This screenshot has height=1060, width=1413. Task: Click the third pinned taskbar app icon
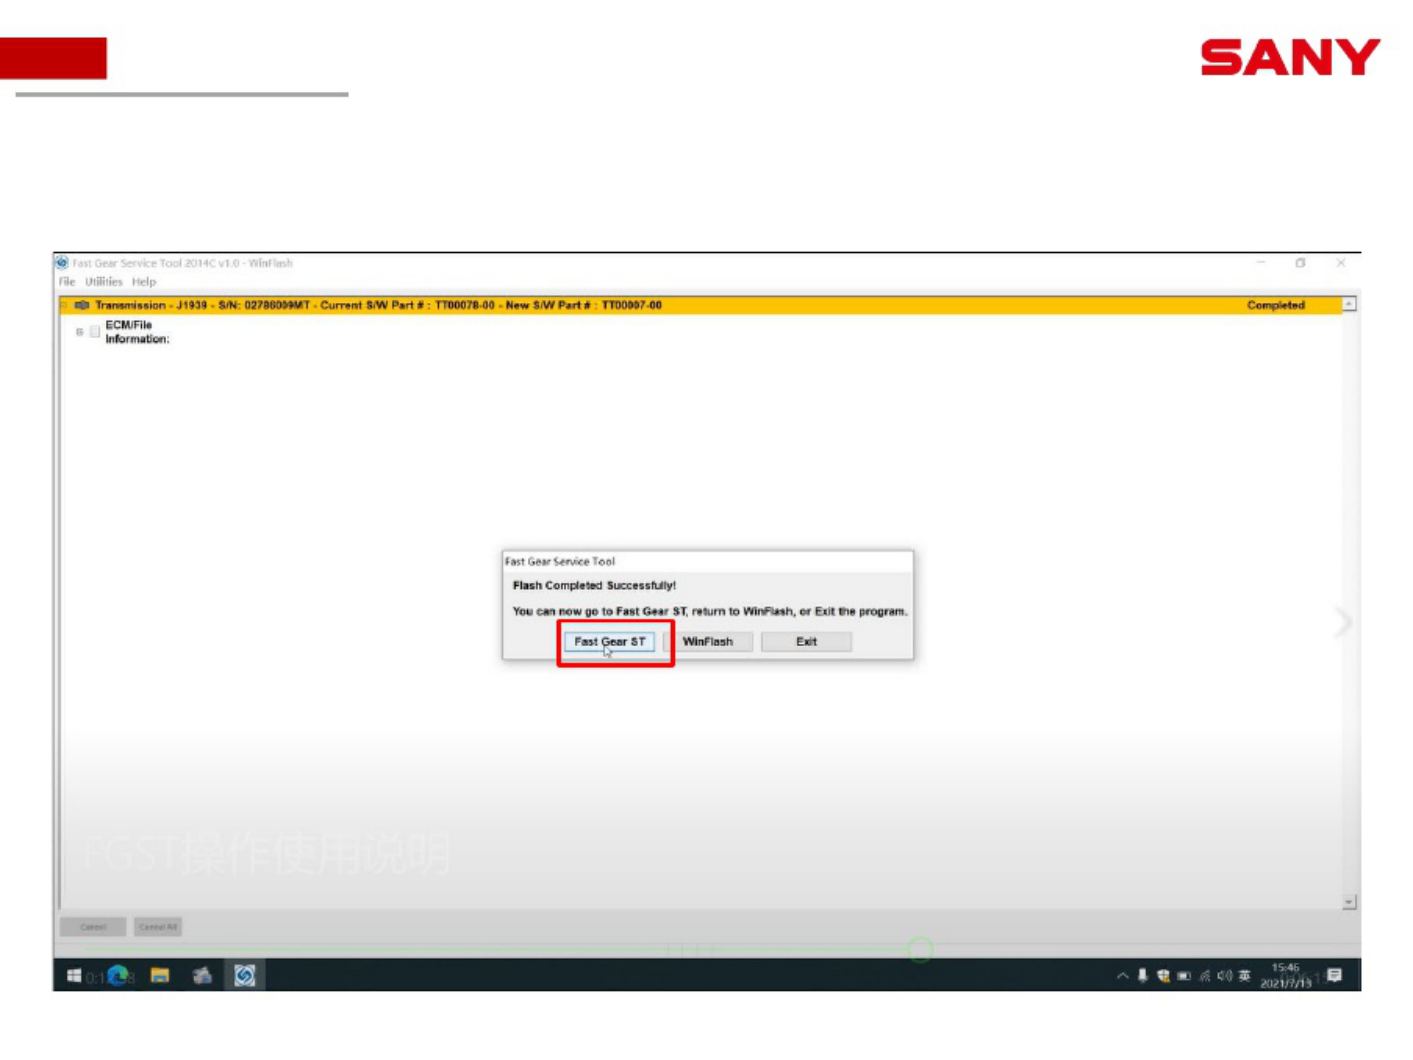pos(203,975)
